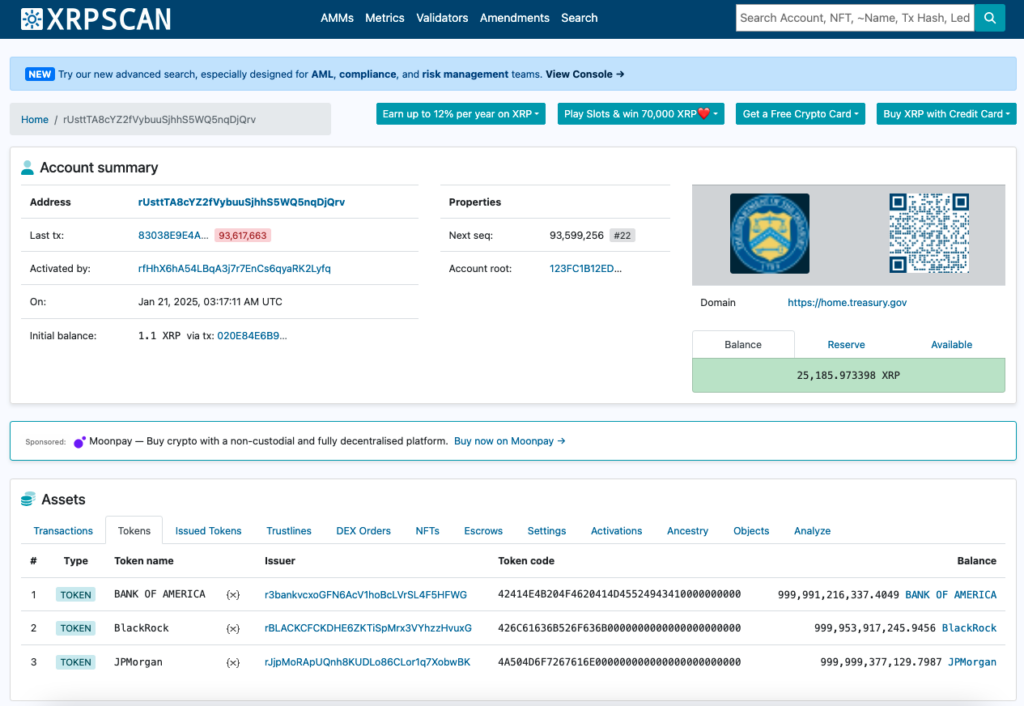Open the Treasury seal avatar image

pyautogui.click(x=769, y=233)
